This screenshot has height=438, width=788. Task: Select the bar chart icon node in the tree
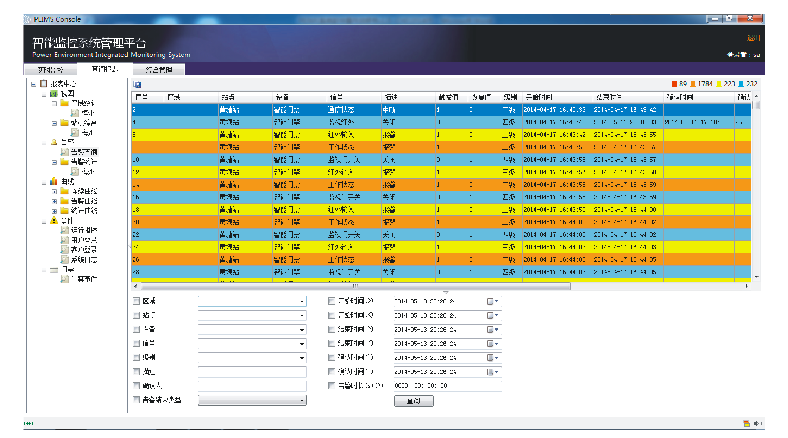click(54, 181)
